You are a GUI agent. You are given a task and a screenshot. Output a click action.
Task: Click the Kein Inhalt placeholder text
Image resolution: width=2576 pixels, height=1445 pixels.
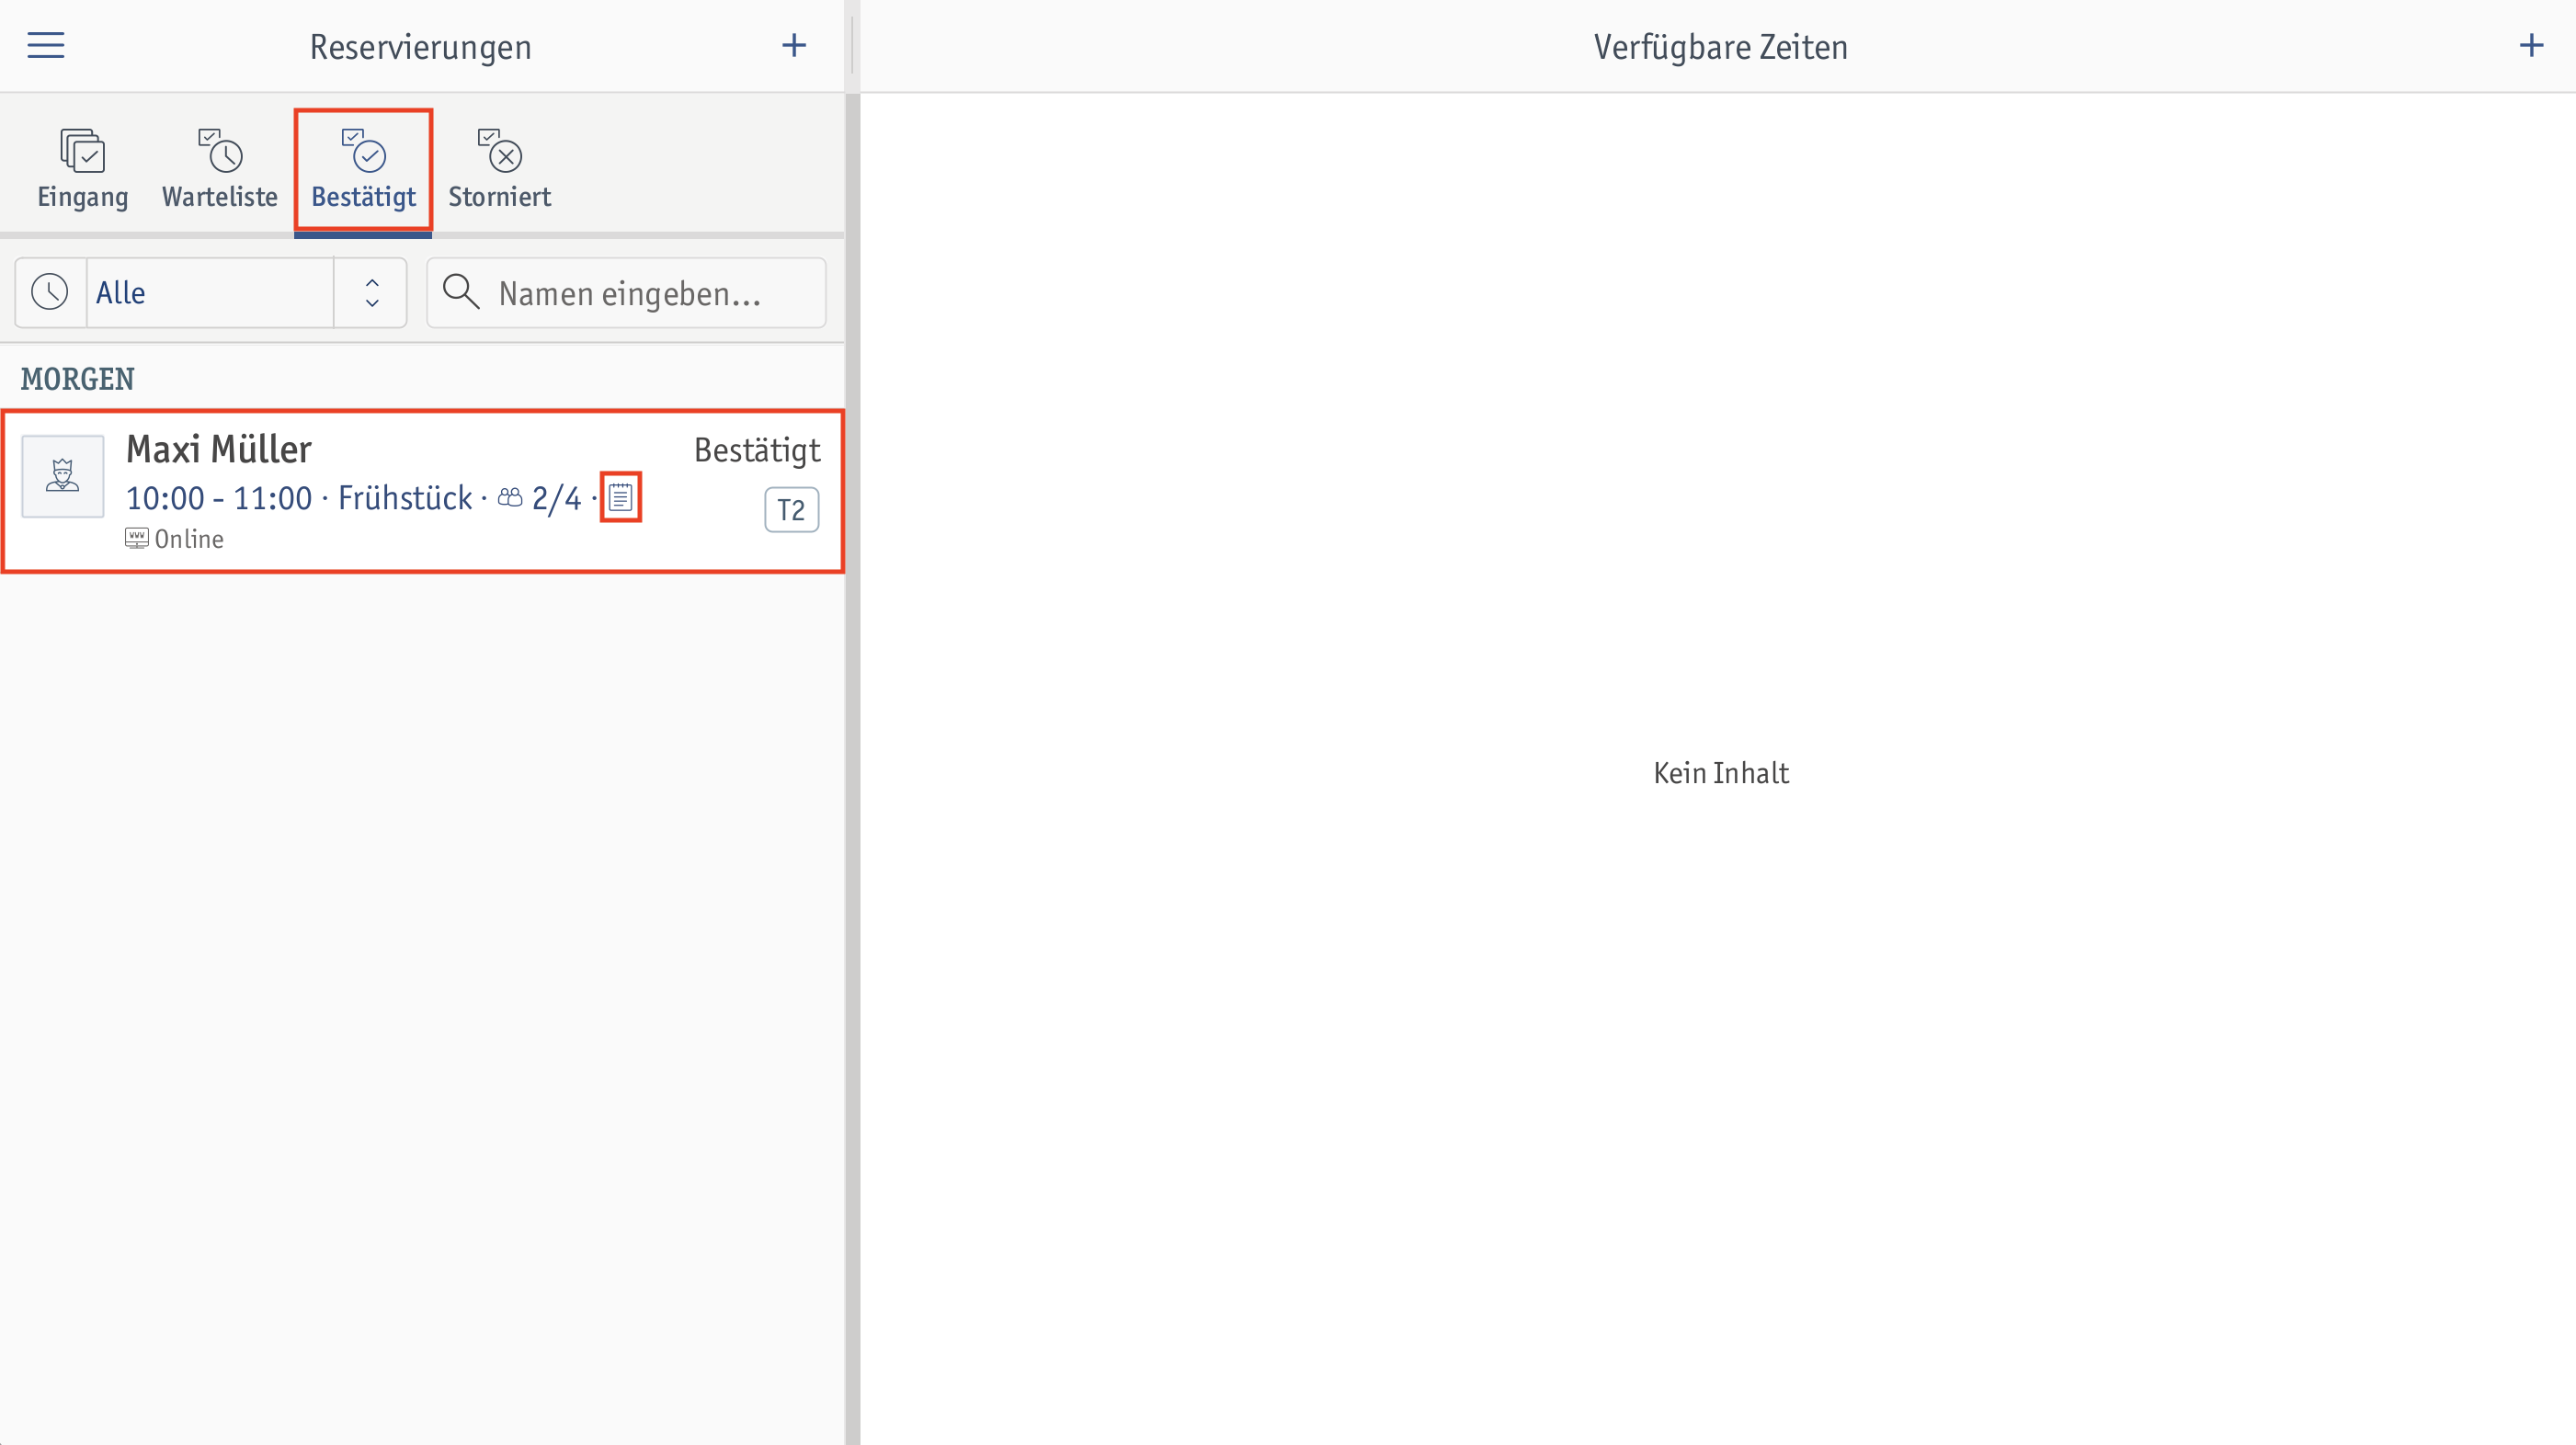pos(1721,773)
